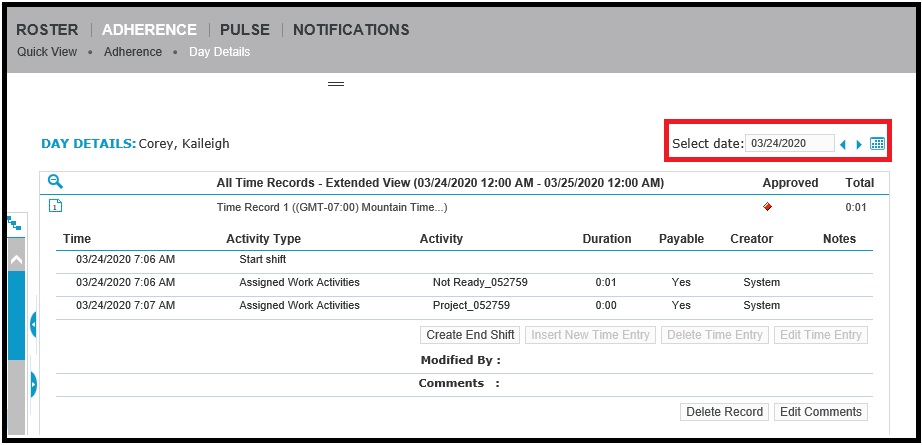Click the Notes column header
The height and width of the screenshot is (445, 922).
pyautogui.click(x=839, y=239)
